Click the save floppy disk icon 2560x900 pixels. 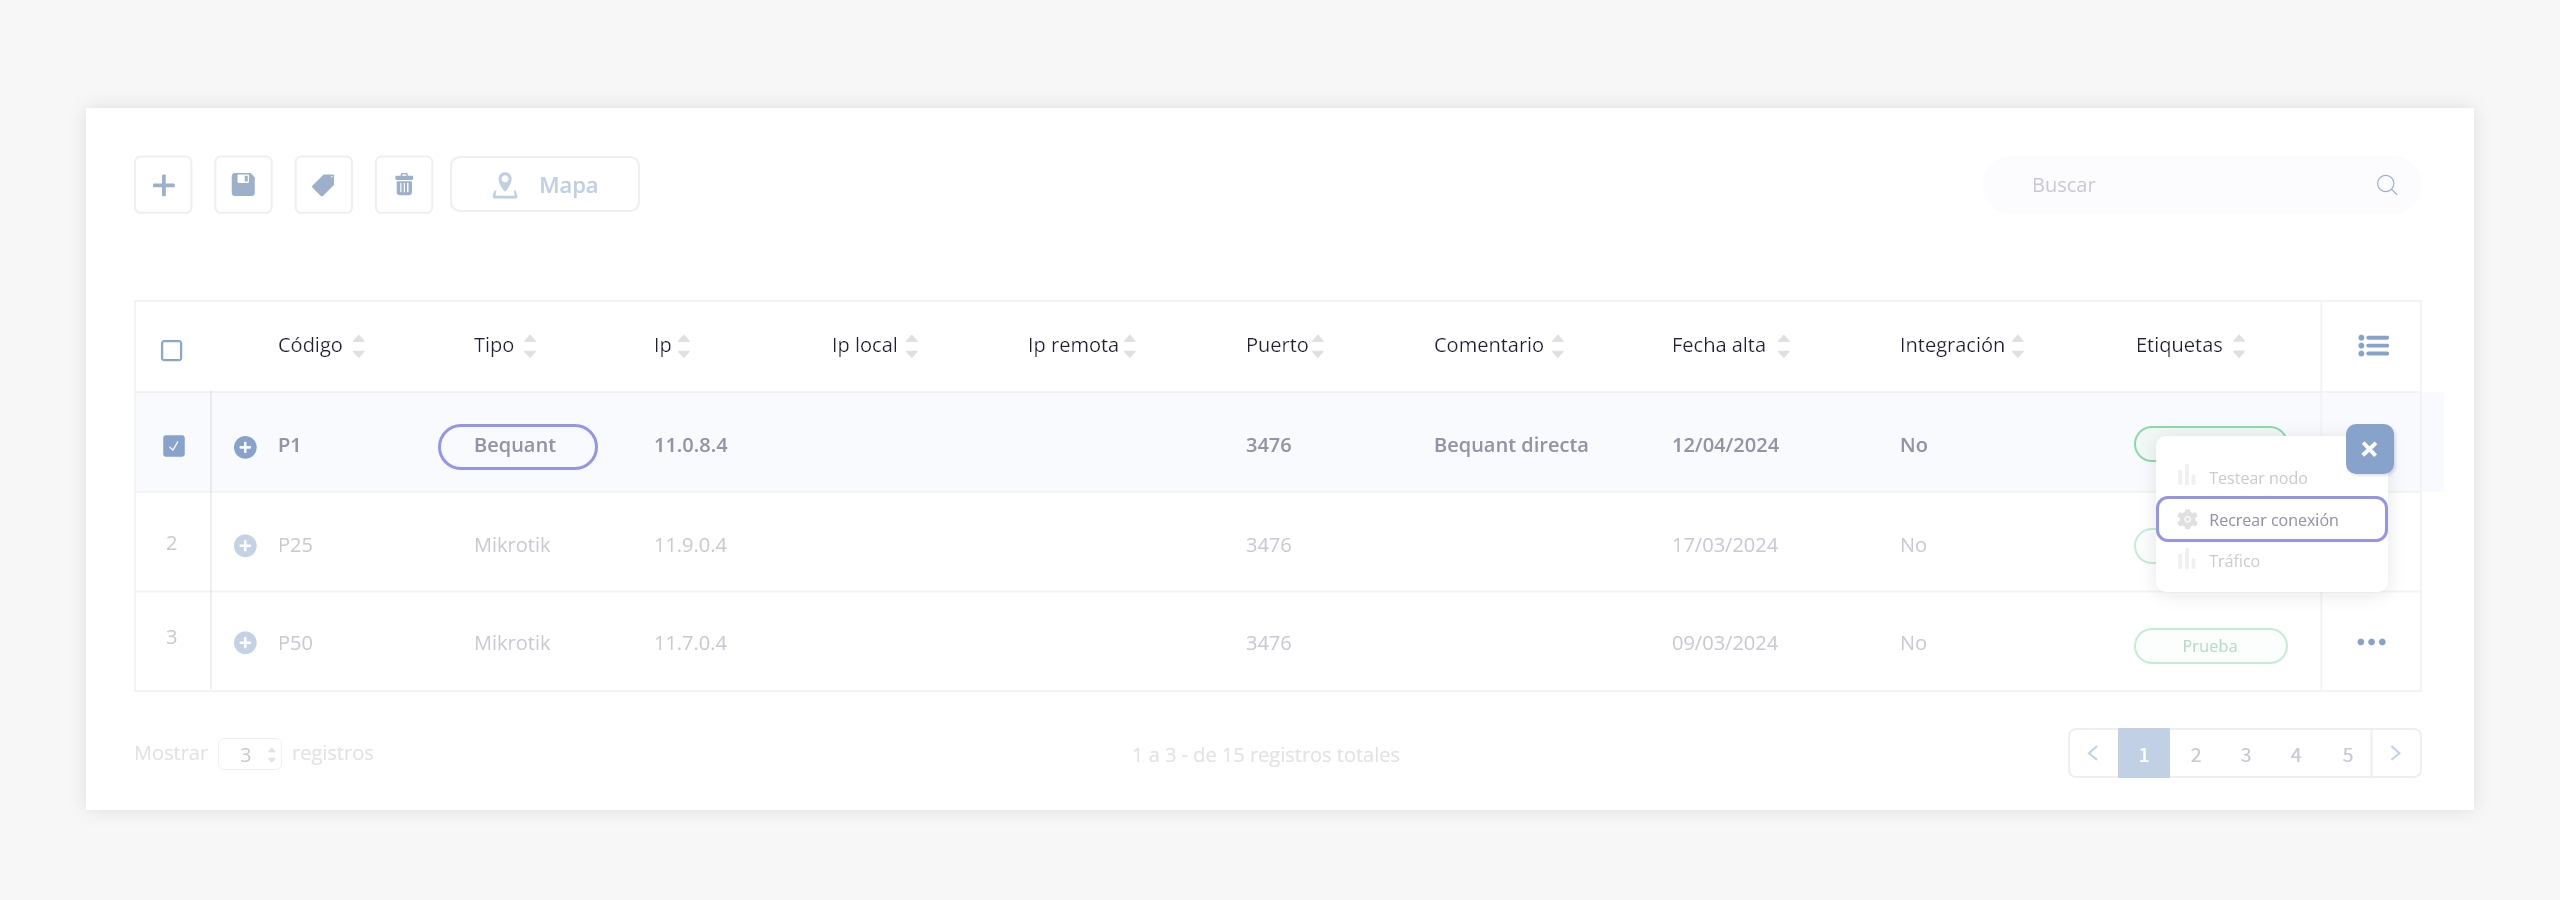(243, 185)
